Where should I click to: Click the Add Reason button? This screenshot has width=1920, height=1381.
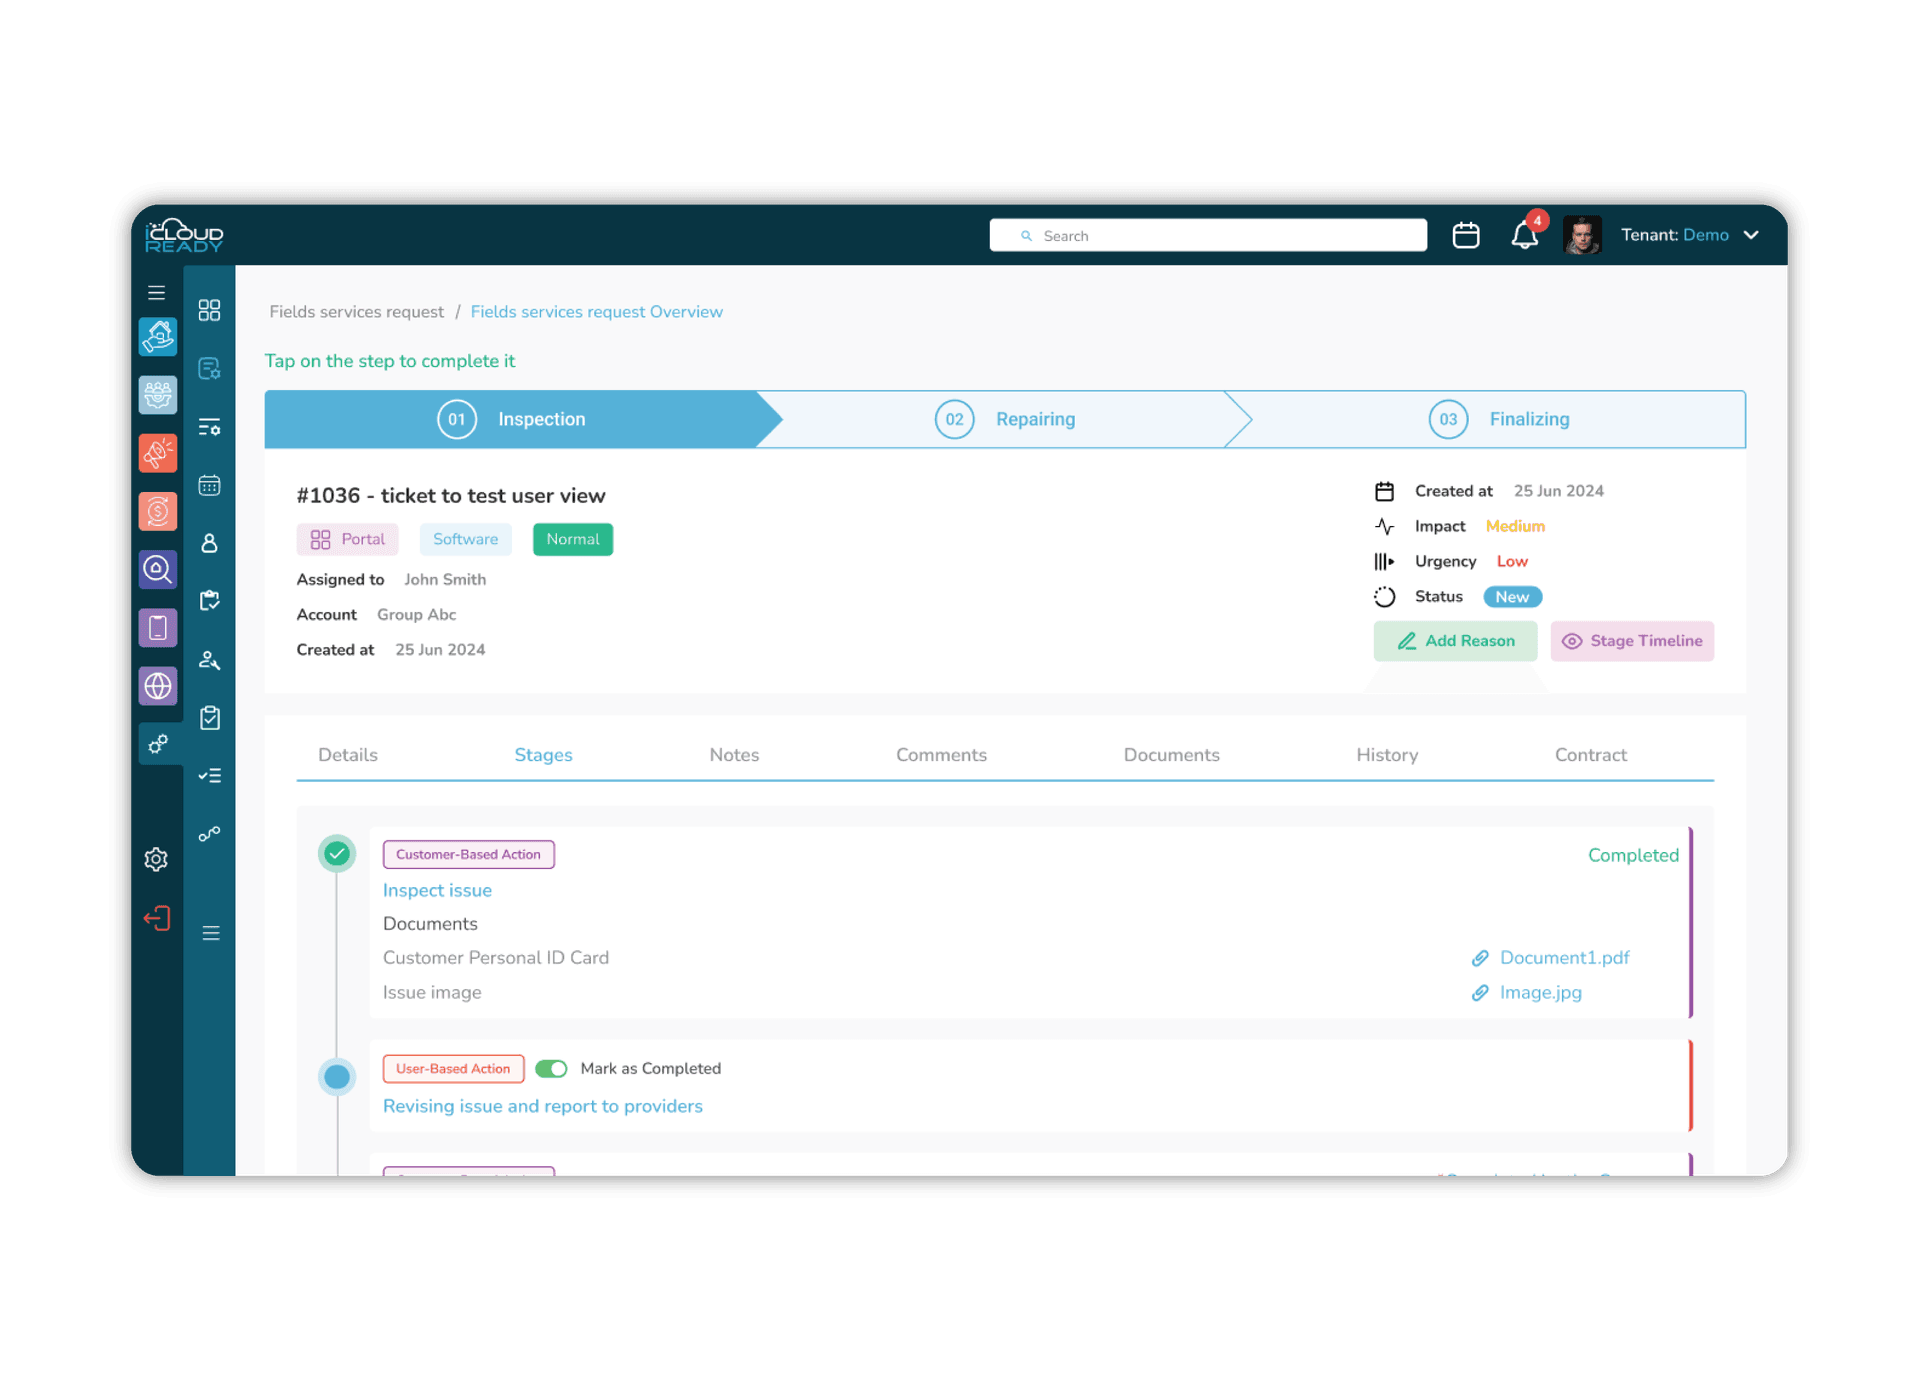(1455, 640)
